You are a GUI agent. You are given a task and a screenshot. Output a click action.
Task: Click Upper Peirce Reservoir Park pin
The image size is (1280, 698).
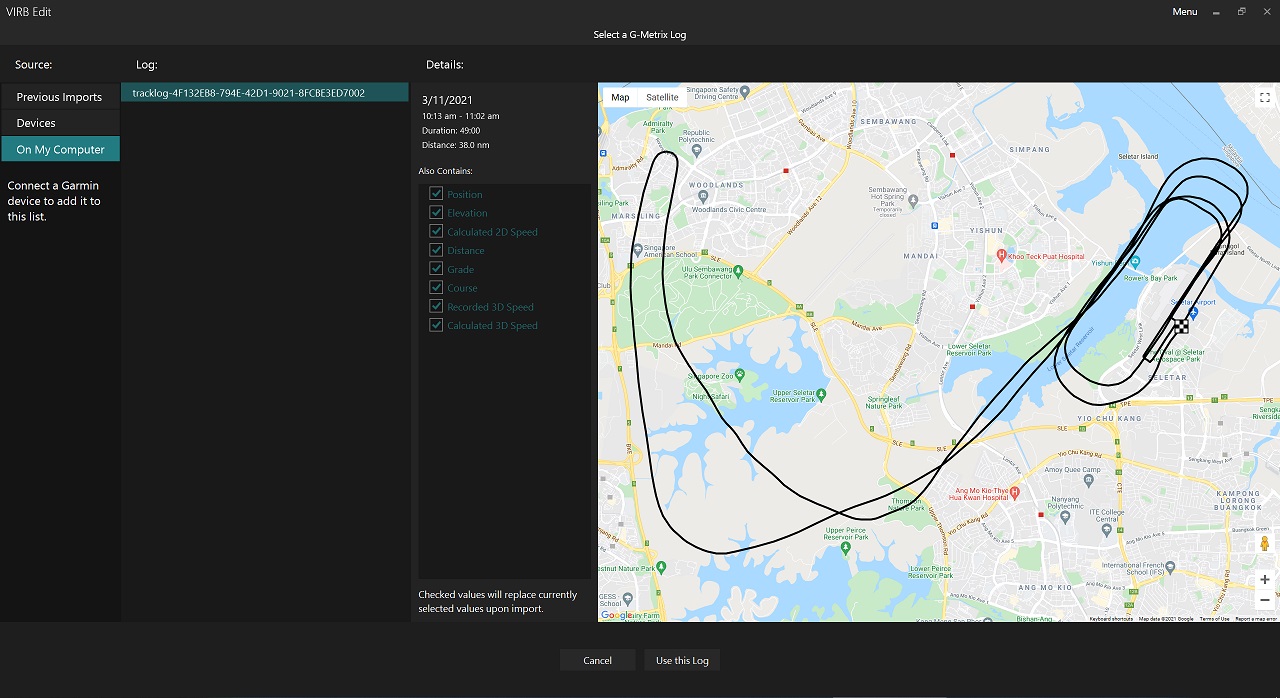[846, 548]
